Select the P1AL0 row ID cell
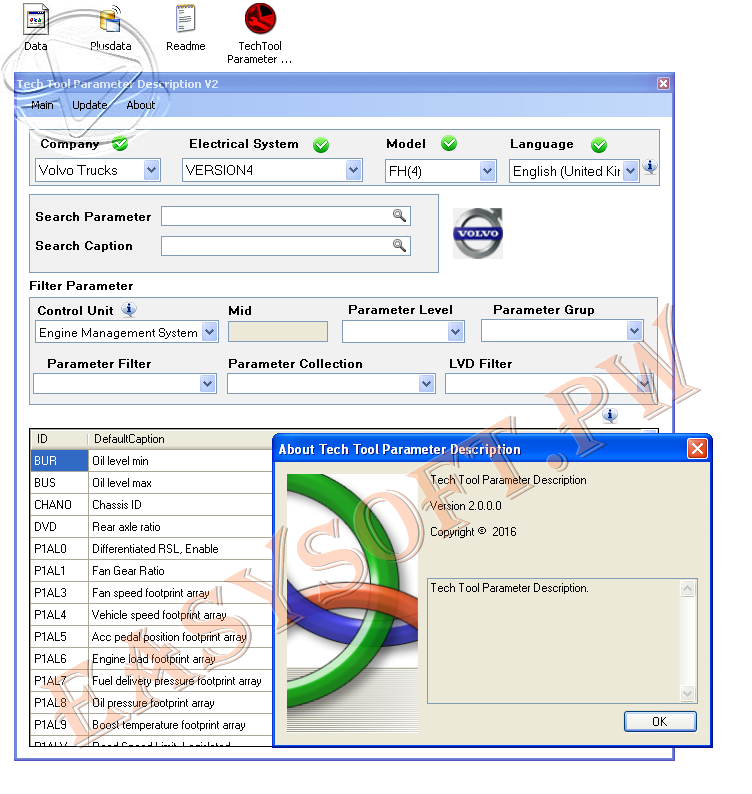 pyautogui.click(x=59, y=549)
